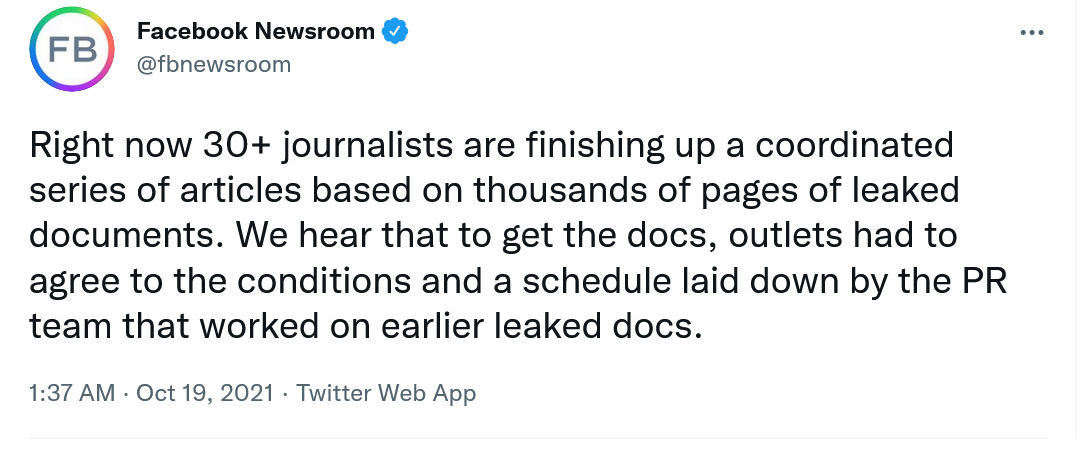Image resolution: width=1082 pixels, height=449 pixels.
Task: Open the Twitter Web App source link
Action: tap(386, 393)
